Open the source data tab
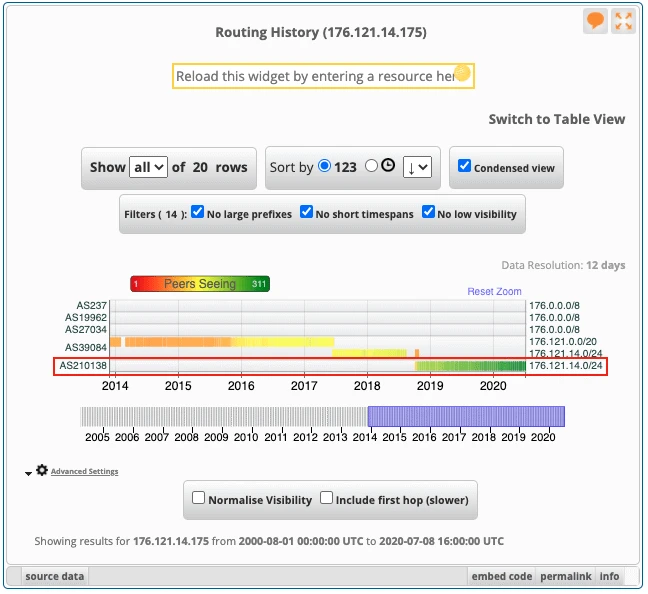648x594 pixels. tap(55, 576)
